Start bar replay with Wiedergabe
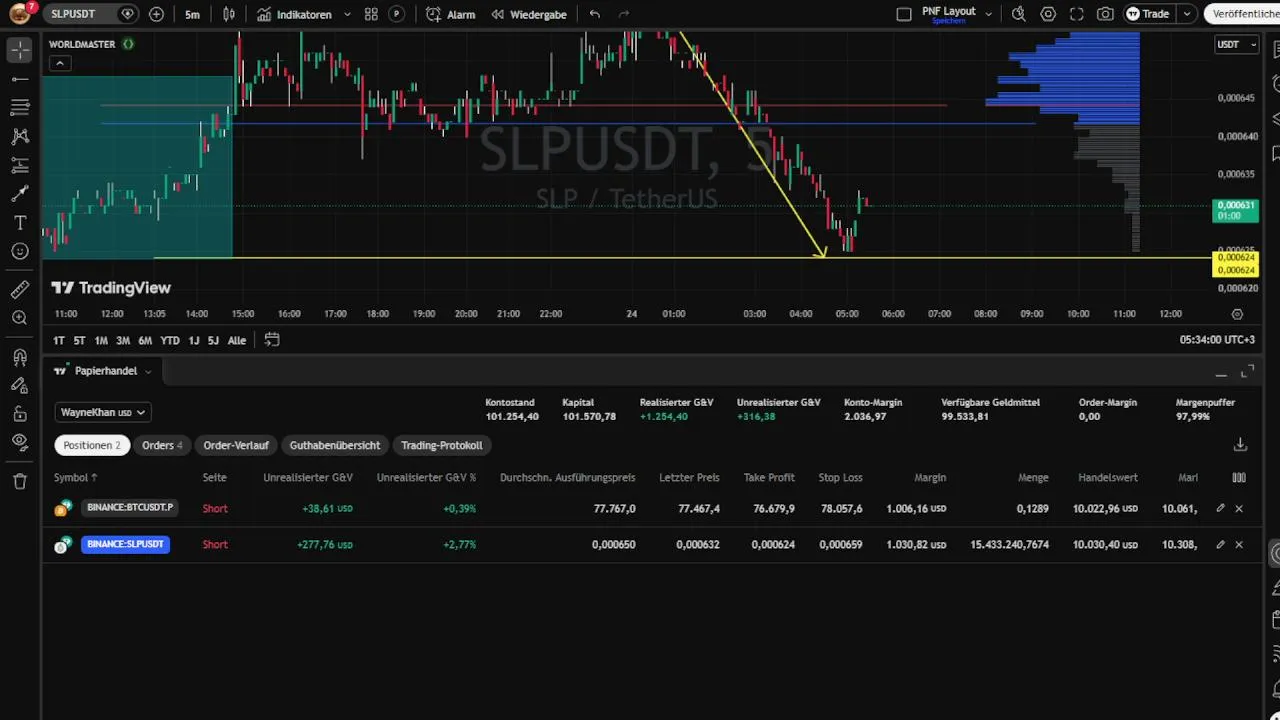This screenshot has height=720, width=1280. [529, 14]
